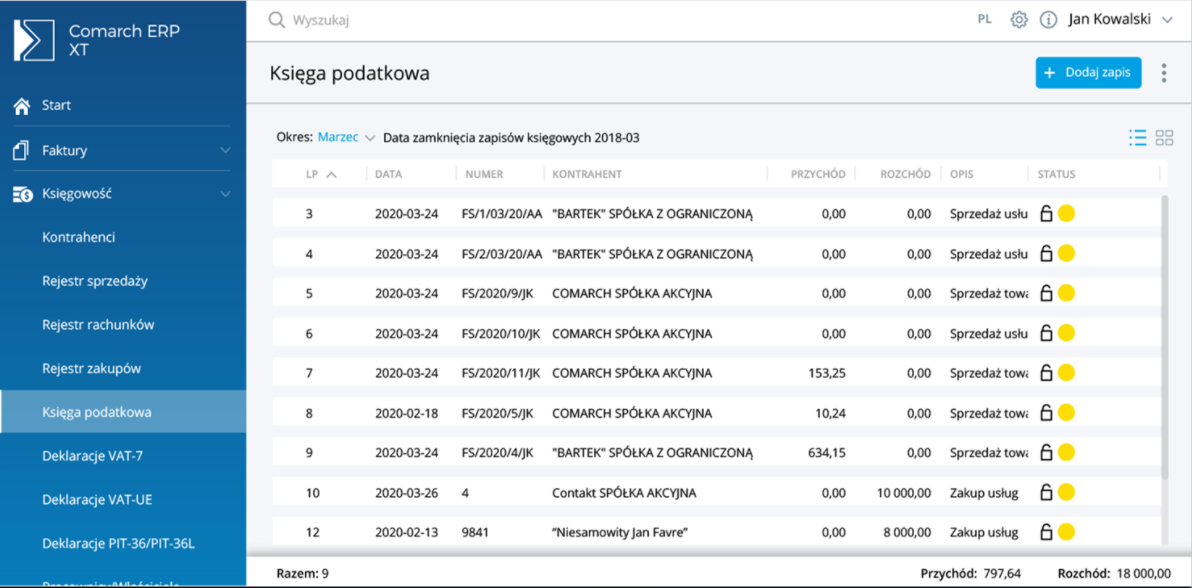Viewport: 1192px width, 588px height.
Task: Sort by PRZYCHÓD column header
Action: [x=817, y=174]
